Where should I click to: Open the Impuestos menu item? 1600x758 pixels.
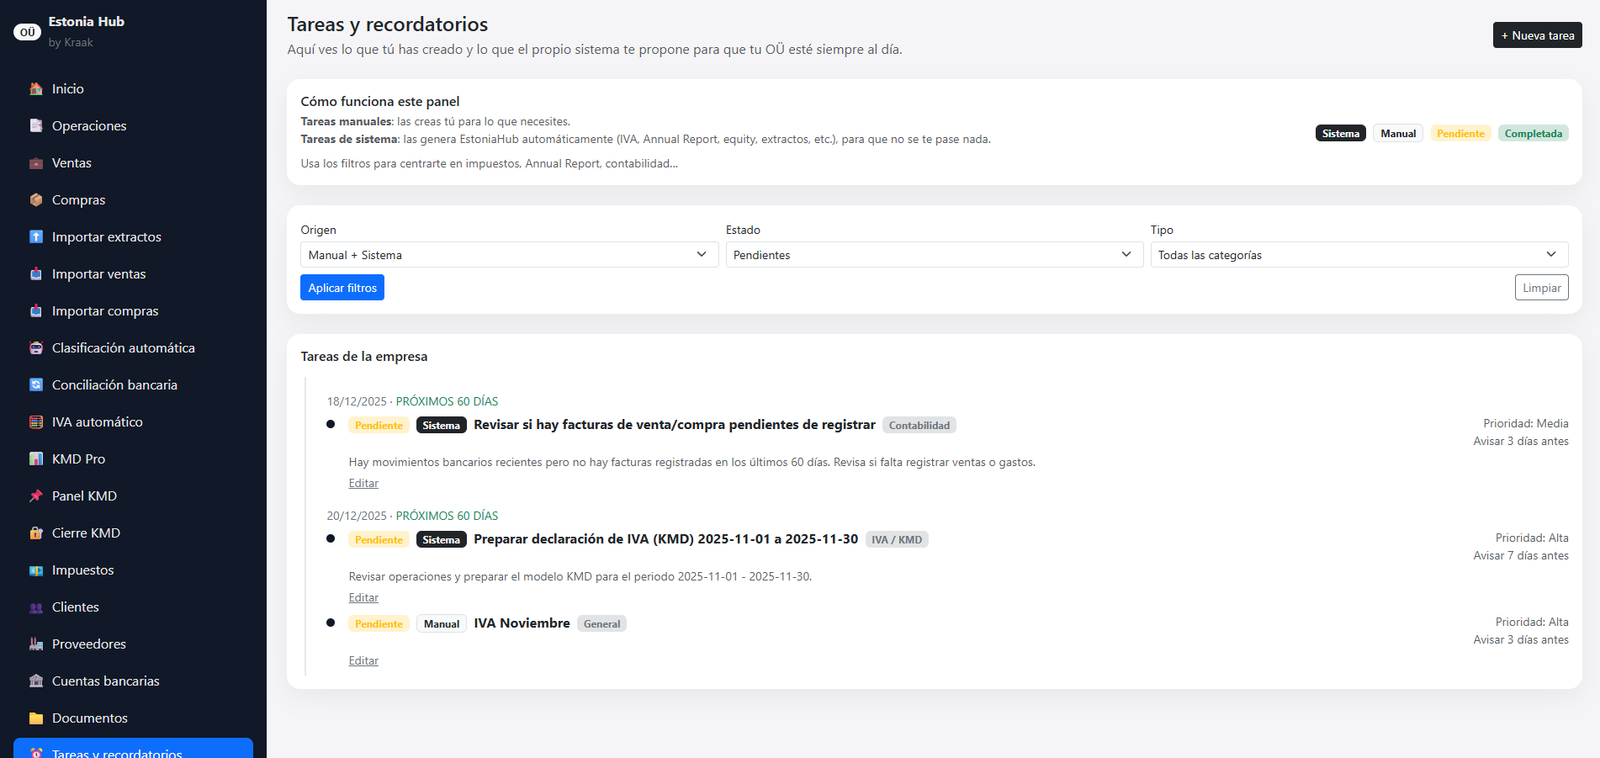pyautogui.click(x=83, y=570)
